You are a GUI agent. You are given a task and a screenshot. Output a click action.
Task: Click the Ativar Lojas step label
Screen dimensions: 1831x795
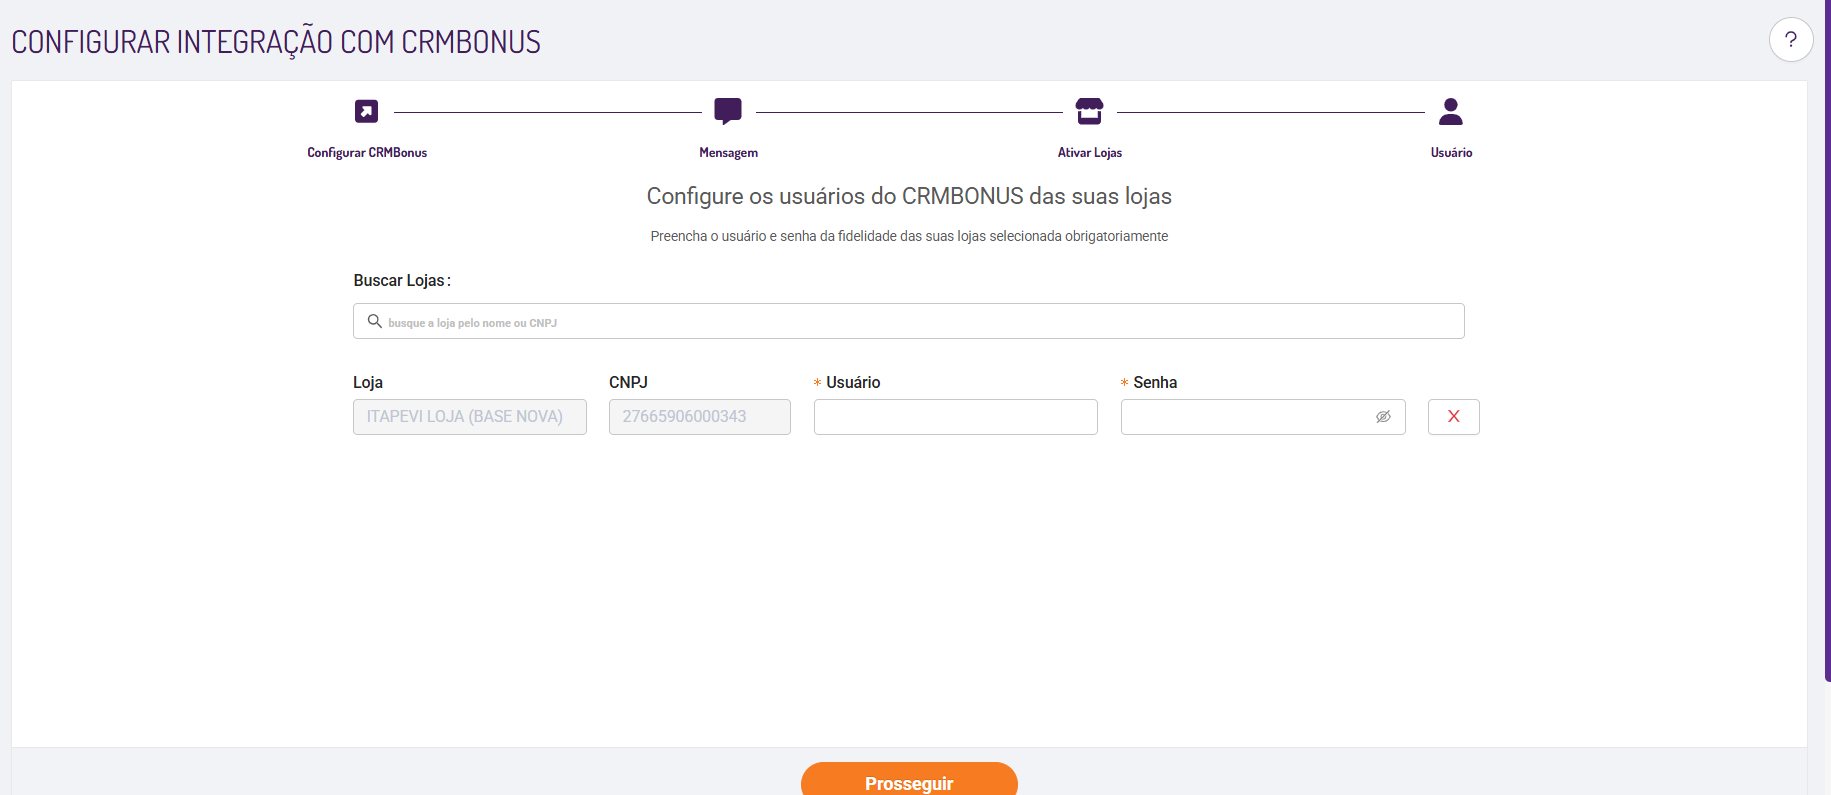click(1090, 153)
